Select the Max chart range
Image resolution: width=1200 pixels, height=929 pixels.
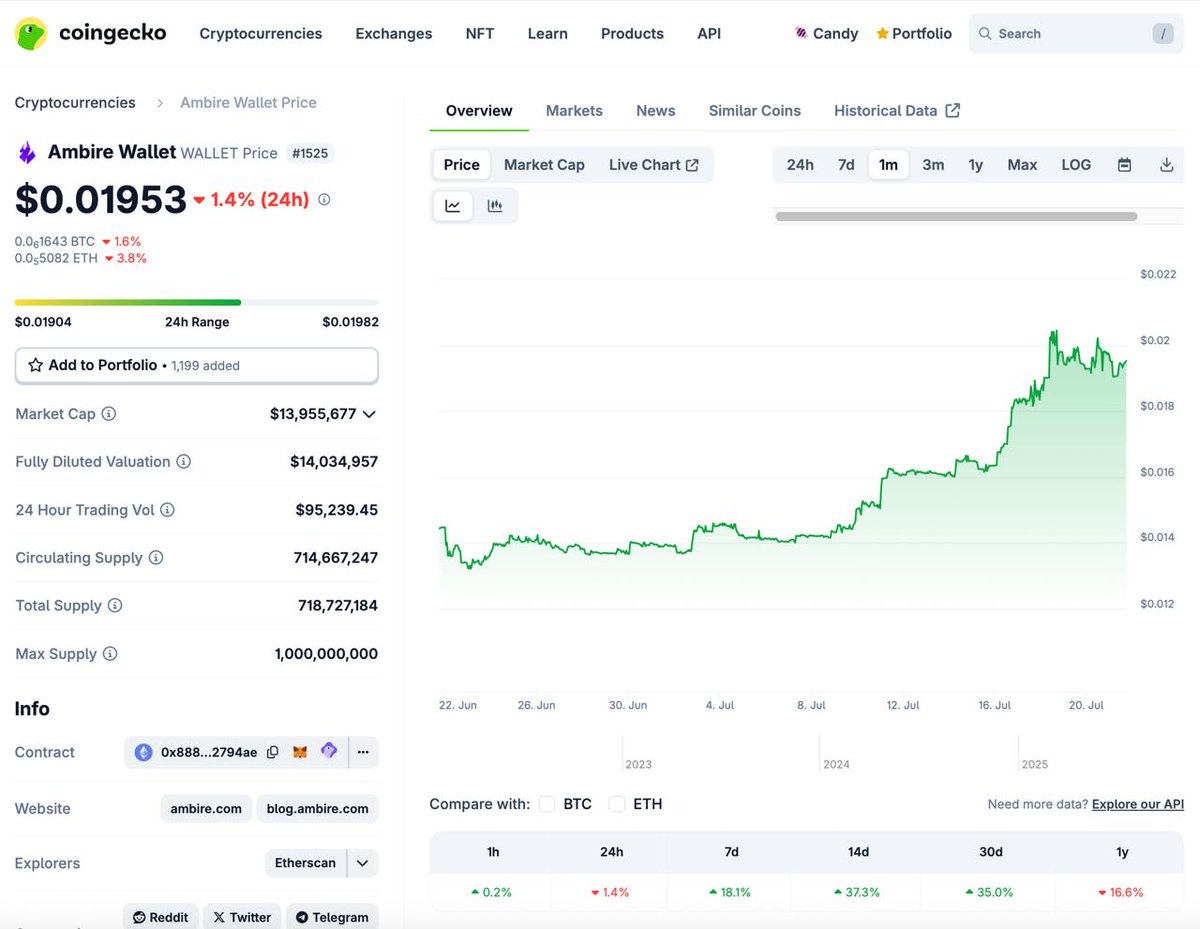coord(1022,165)
